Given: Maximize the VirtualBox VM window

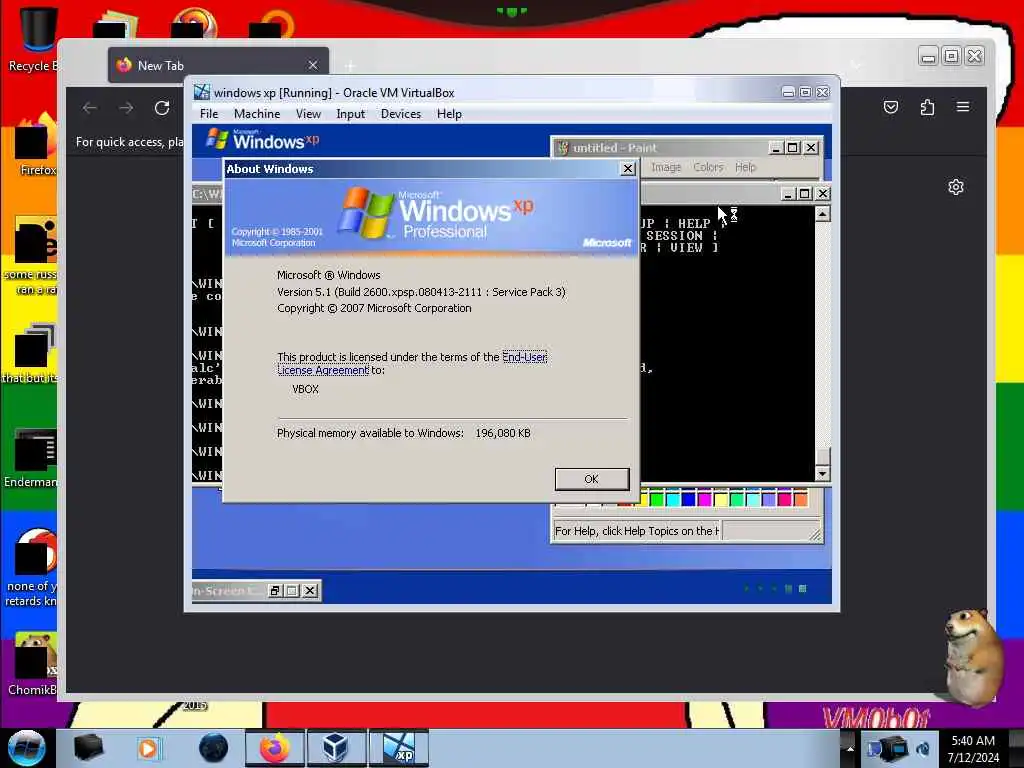Looking at the screenshot, I should coord(805,93).
